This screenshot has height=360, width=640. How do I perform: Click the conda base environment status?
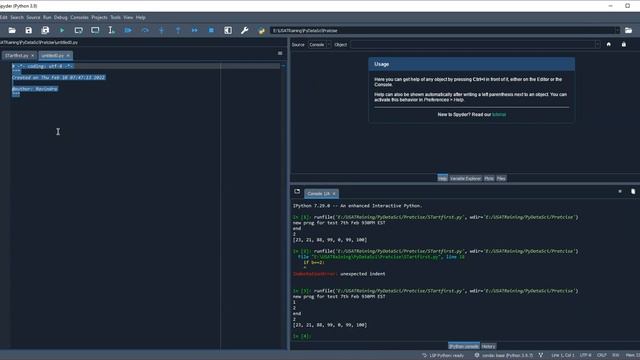(504, 356)
